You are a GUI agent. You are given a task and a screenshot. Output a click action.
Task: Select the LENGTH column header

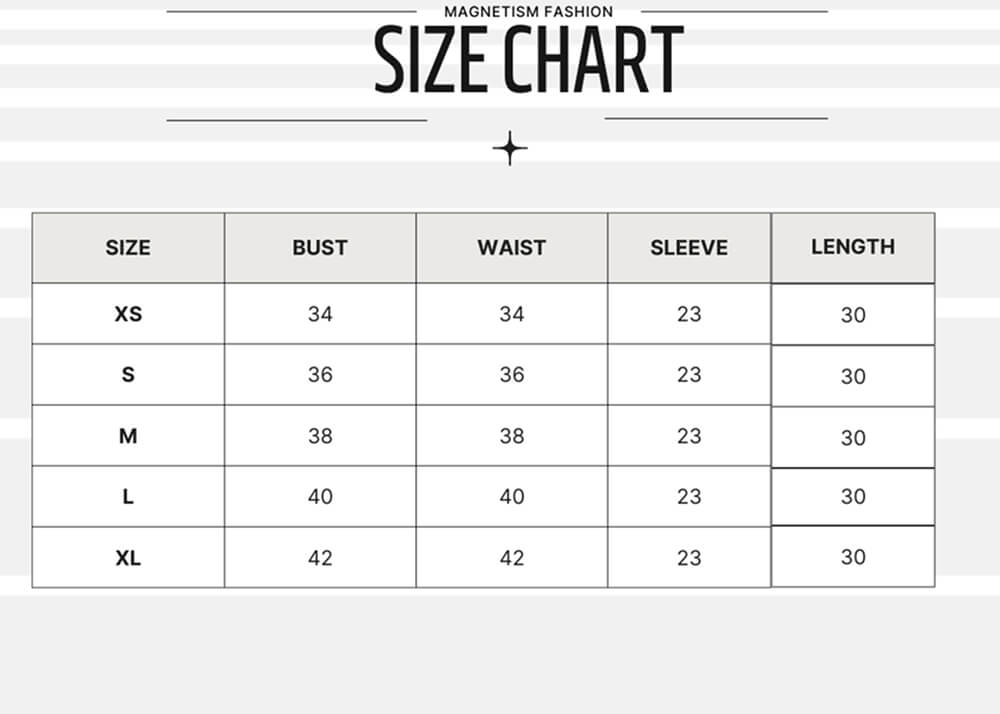[853, 246]
